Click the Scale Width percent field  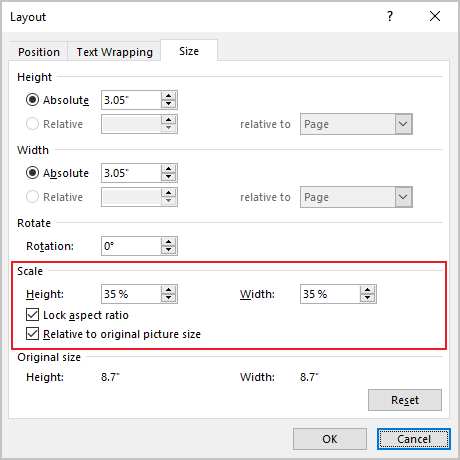330,294
